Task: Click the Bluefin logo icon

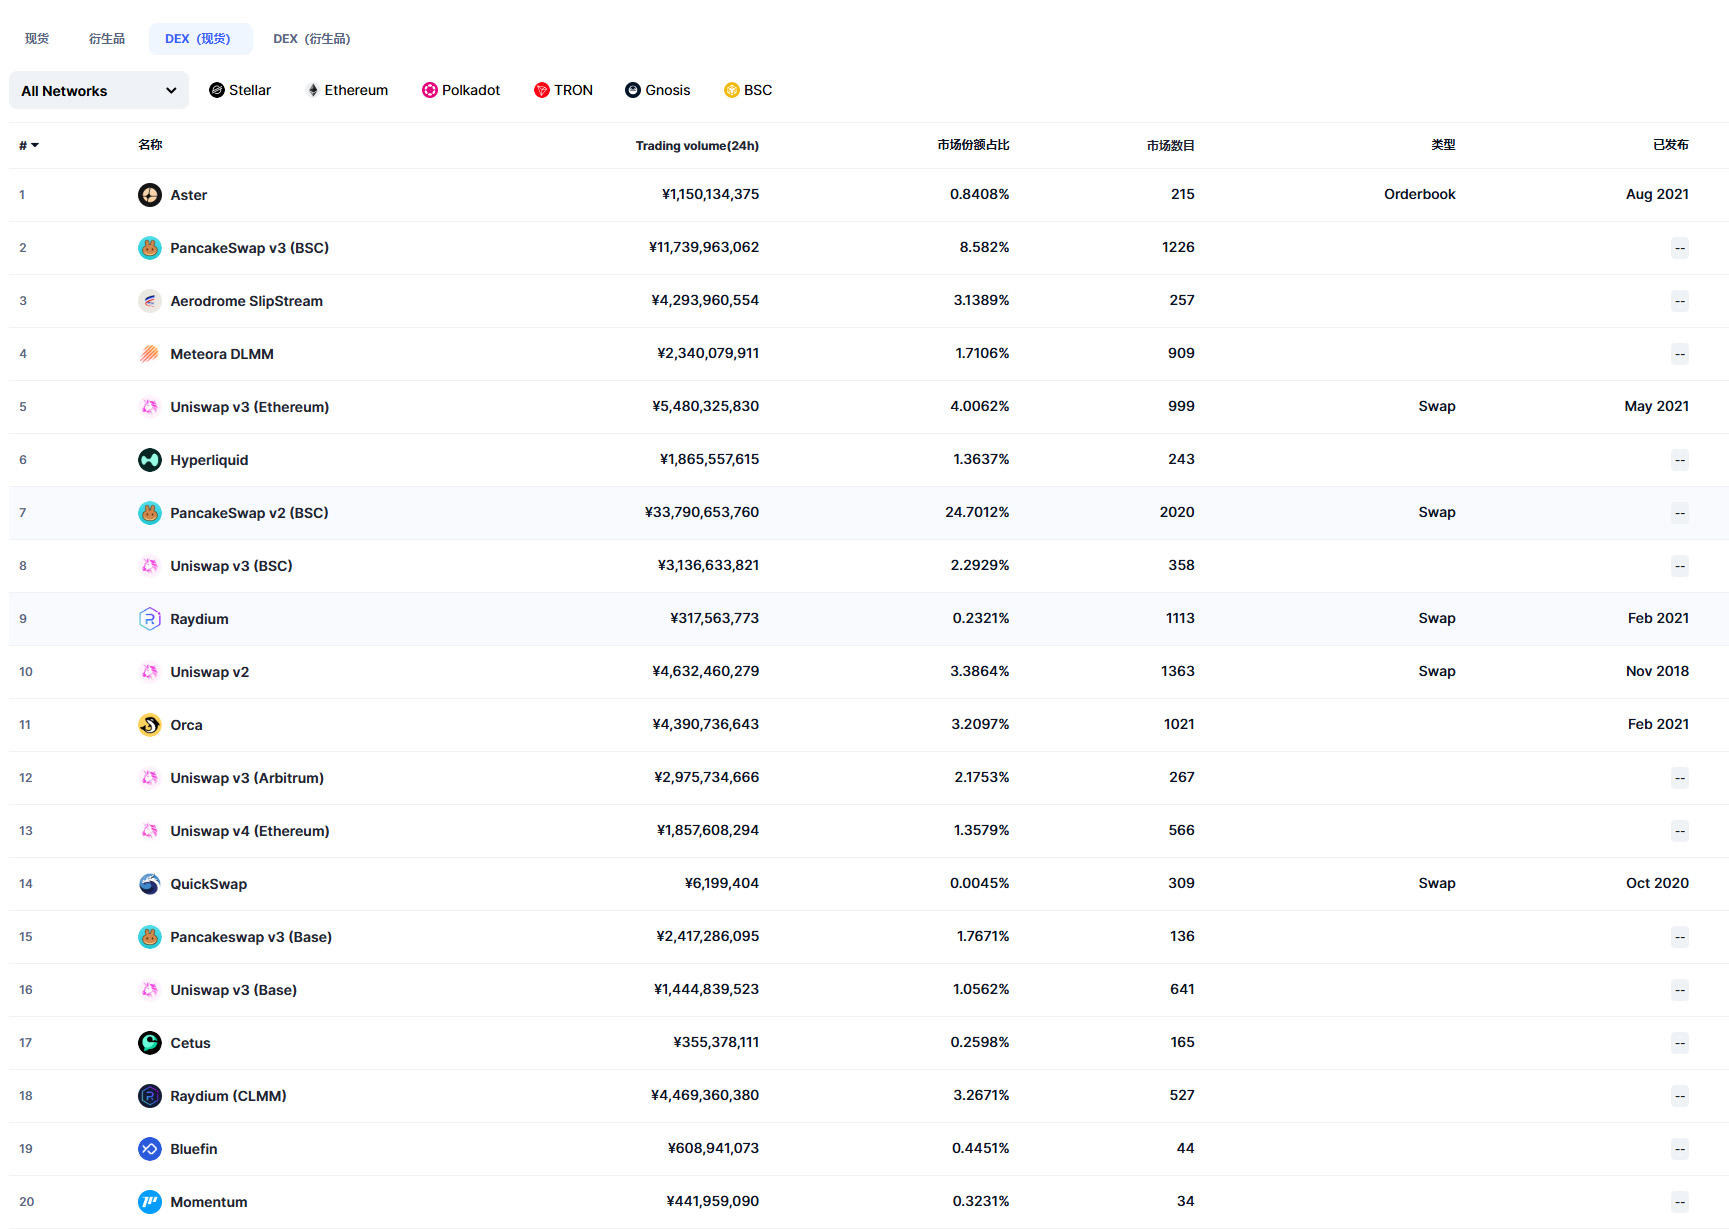Action: point(149,1149)
